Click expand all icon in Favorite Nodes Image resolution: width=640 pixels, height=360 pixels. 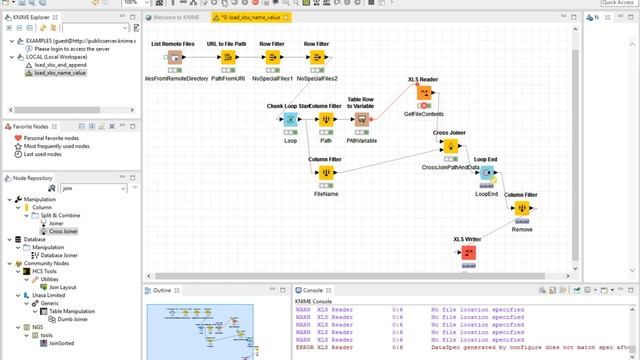click(92, 127)
